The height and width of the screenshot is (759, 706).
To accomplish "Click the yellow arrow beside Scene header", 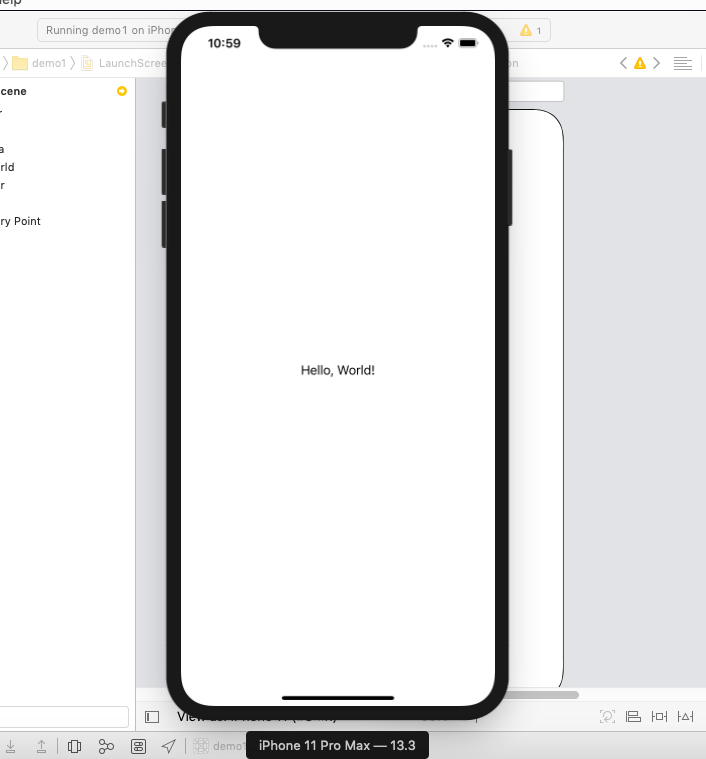I will (x=122, y=91).
